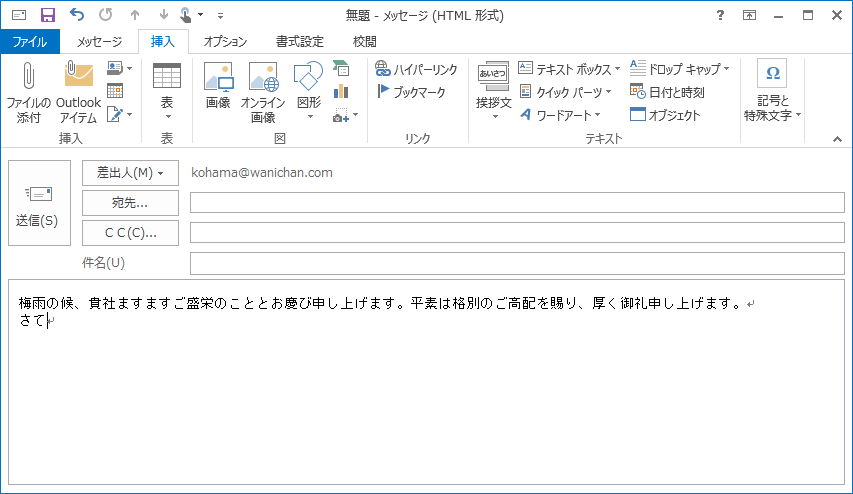Click into the 宛先 recipient field
Image resolution: width=853 pixels, height=494 pixels.
pos(517,203)
